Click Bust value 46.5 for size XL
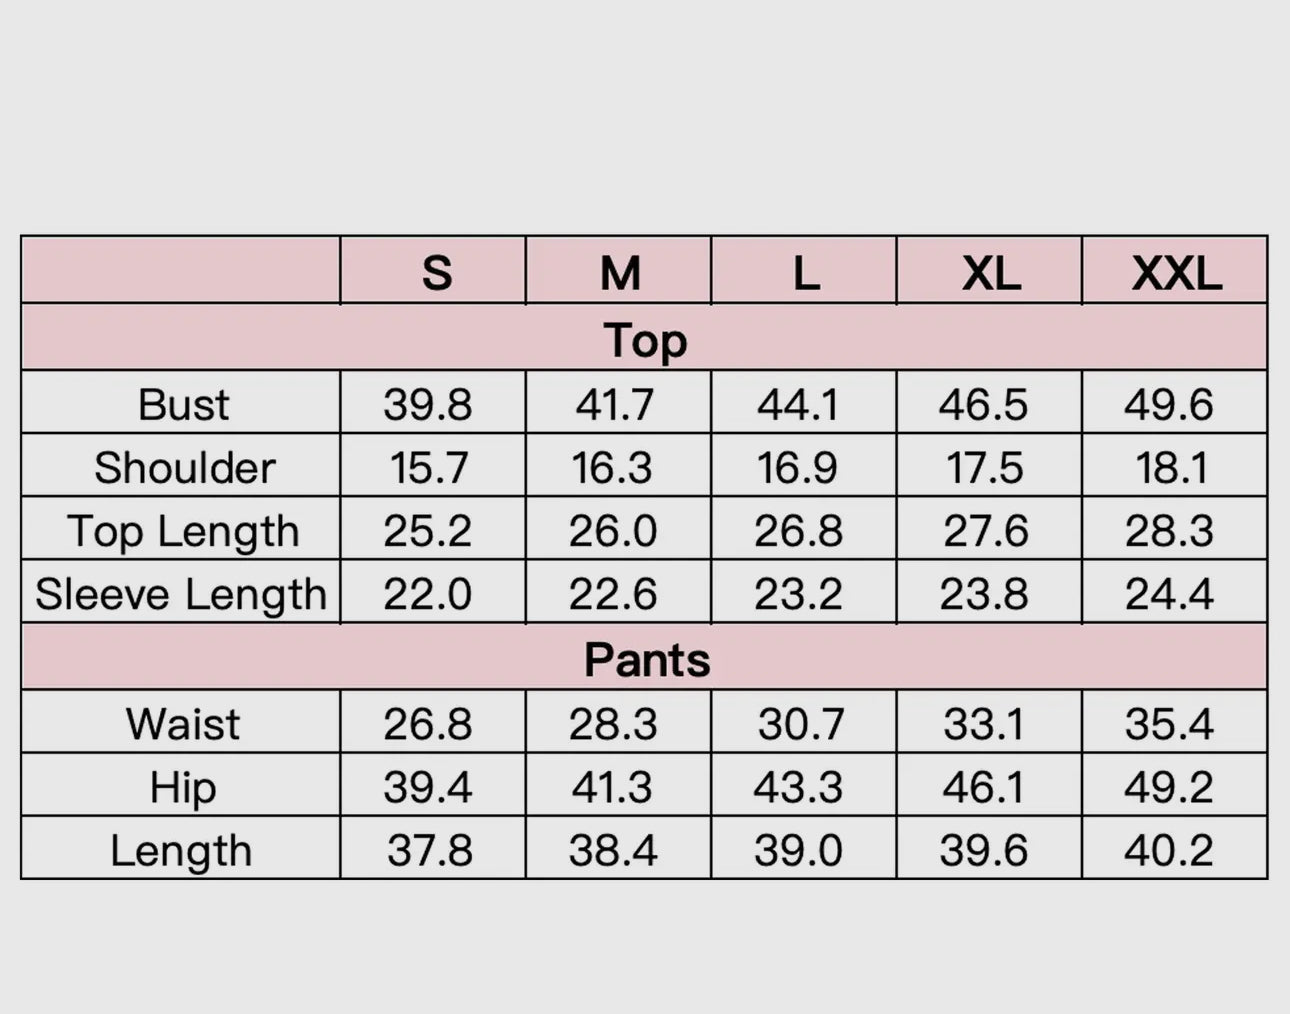The width and height of the screenshot is (1290, 1014). point(983,405)
